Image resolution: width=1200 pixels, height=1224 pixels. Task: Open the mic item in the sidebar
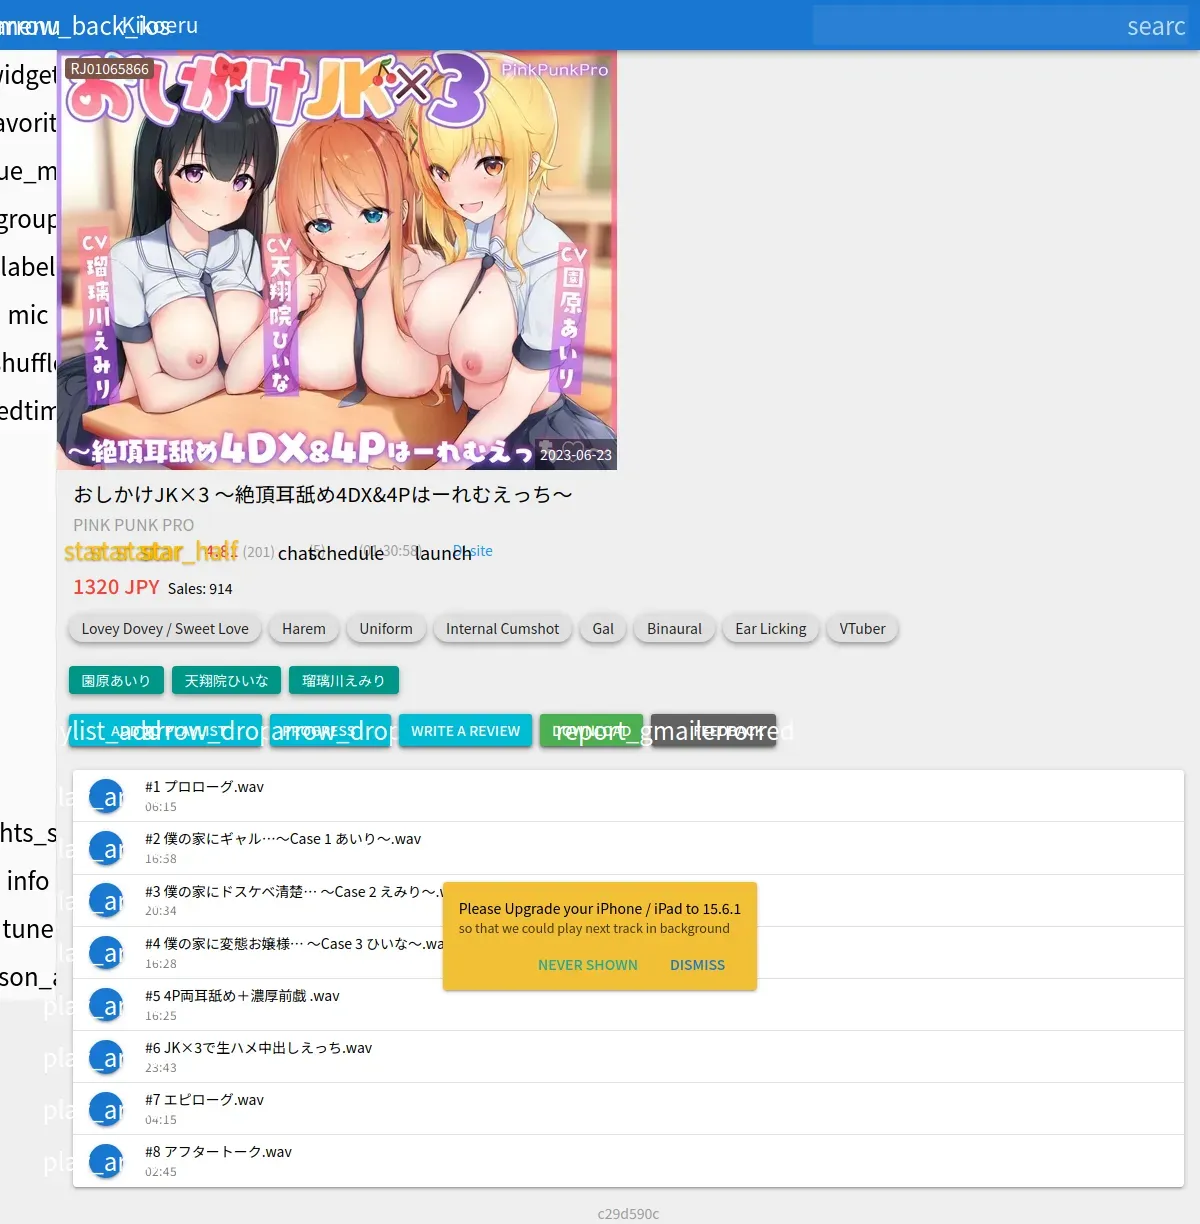click(28, 315)
